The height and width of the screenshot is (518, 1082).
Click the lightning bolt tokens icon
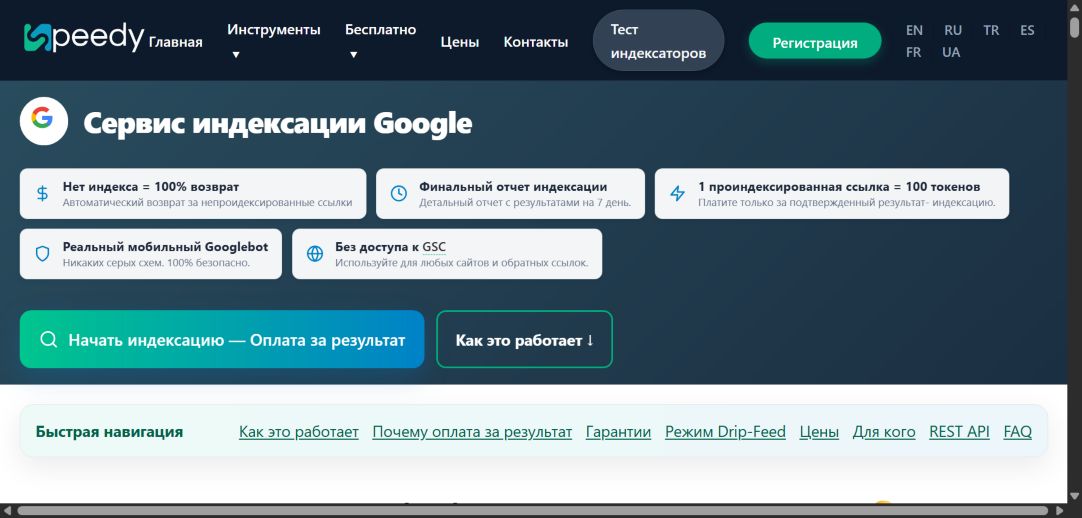[677, 194]
